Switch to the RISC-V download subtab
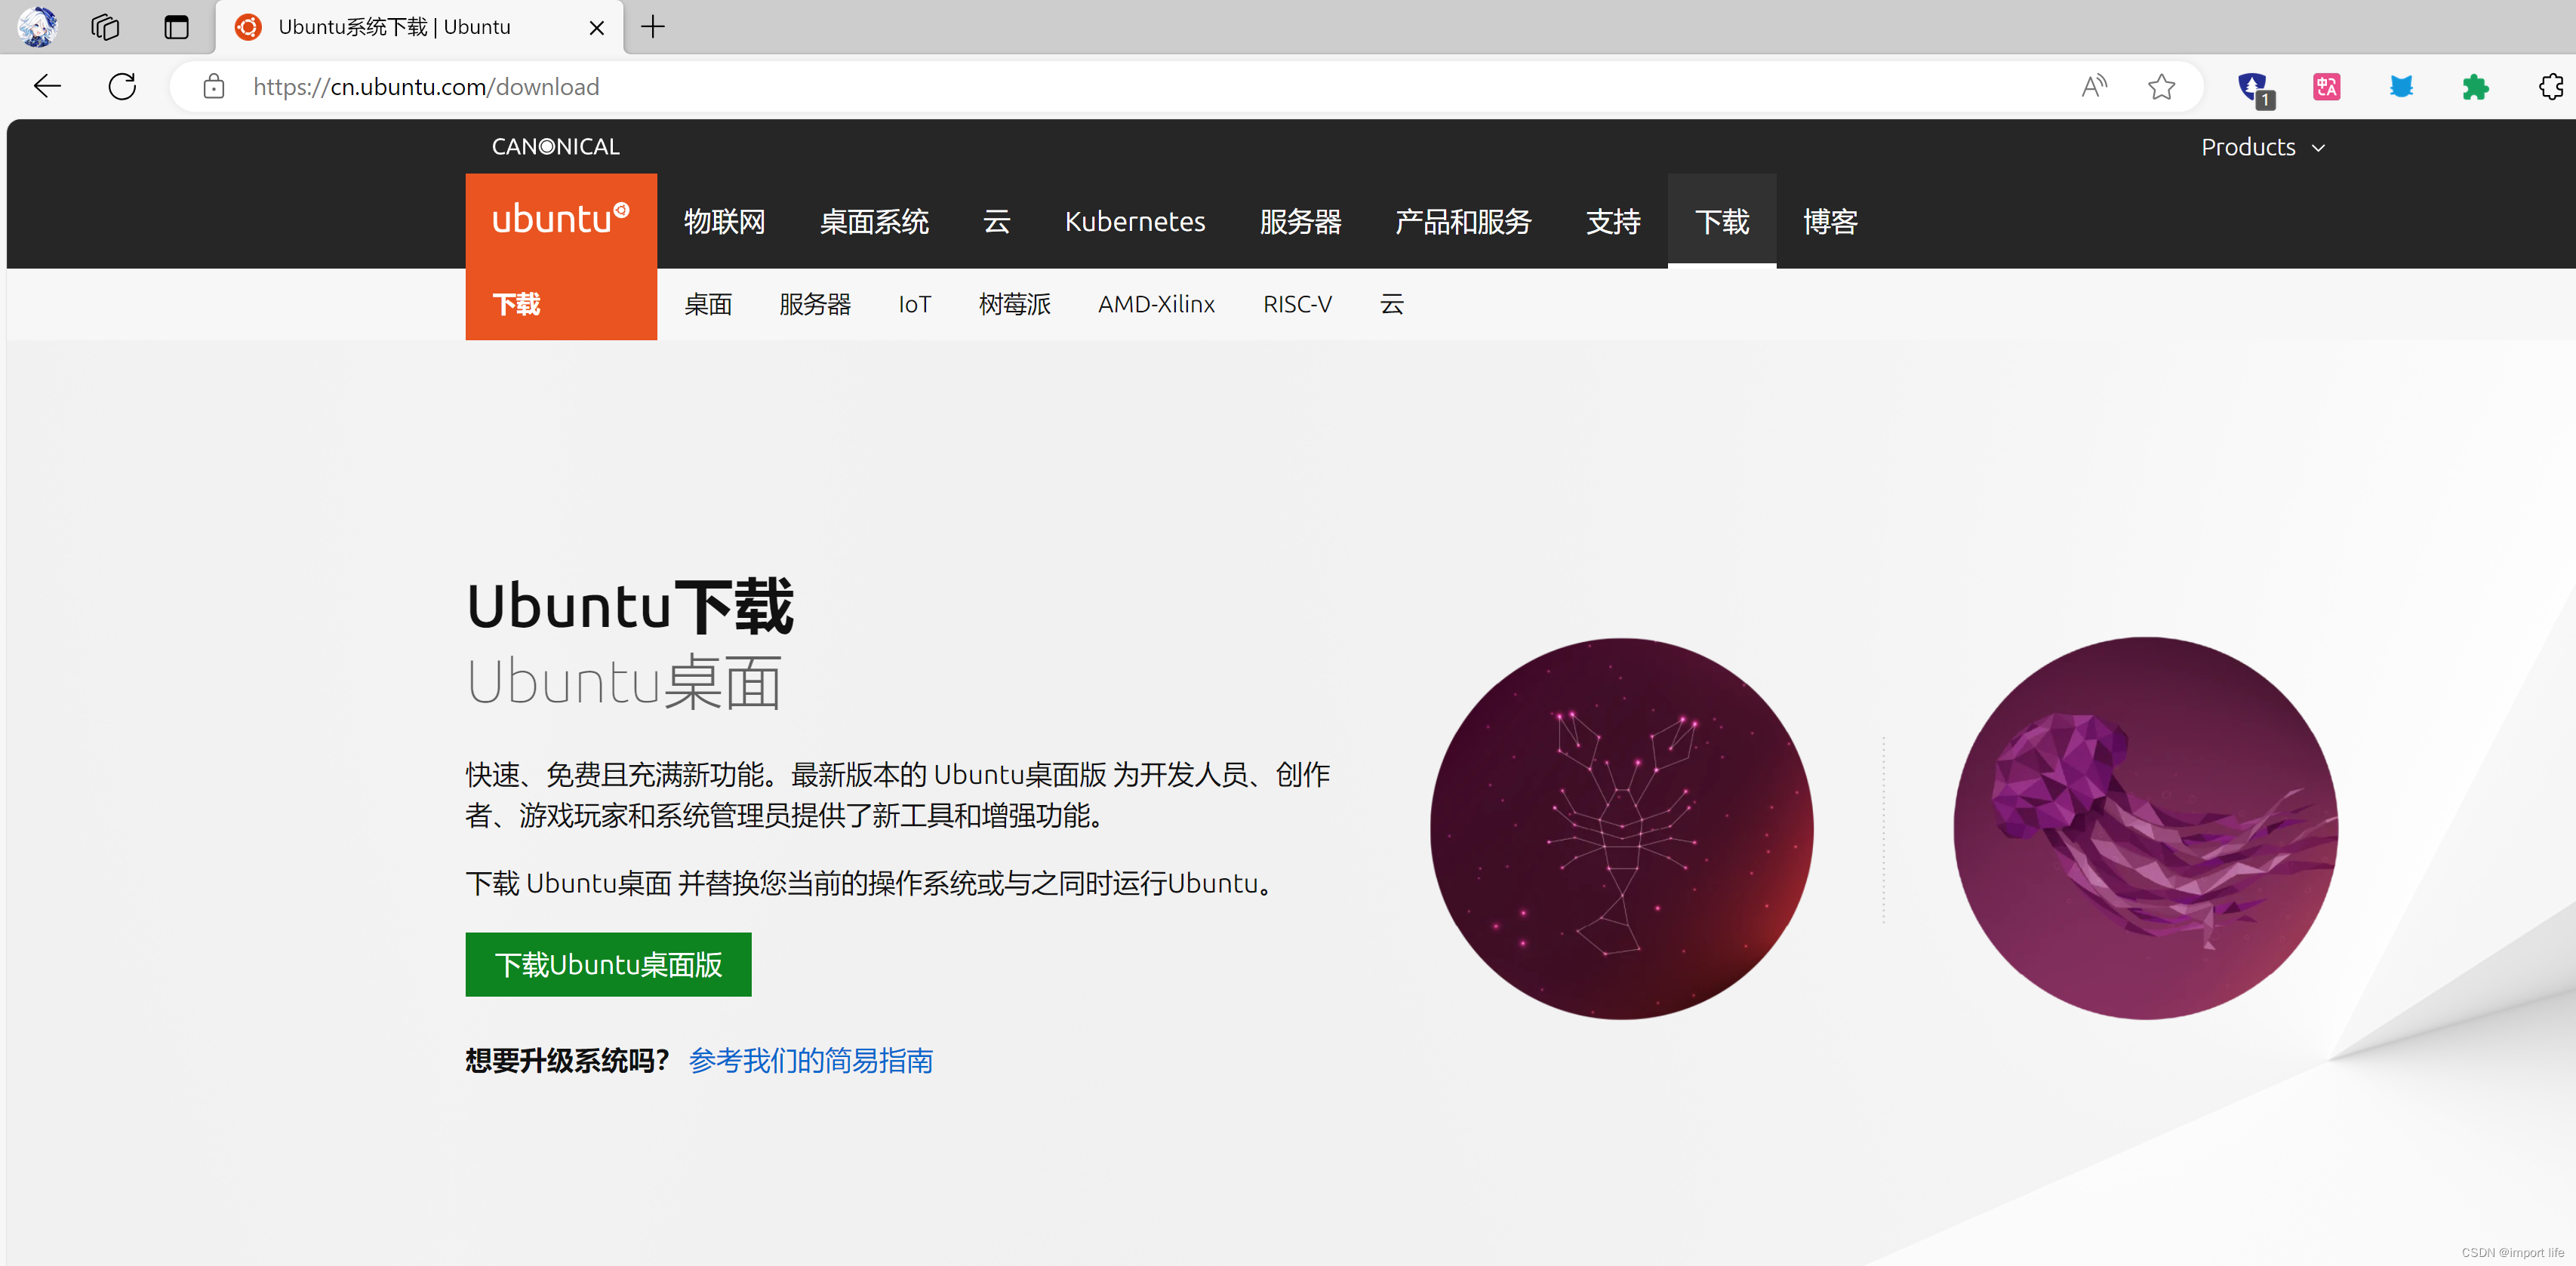 (x=1297, y=304)
